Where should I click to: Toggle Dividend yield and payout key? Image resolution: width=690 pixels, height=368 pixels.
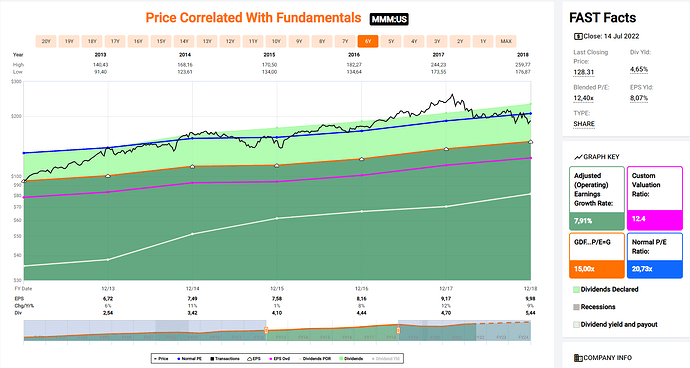tap(615, 324)
